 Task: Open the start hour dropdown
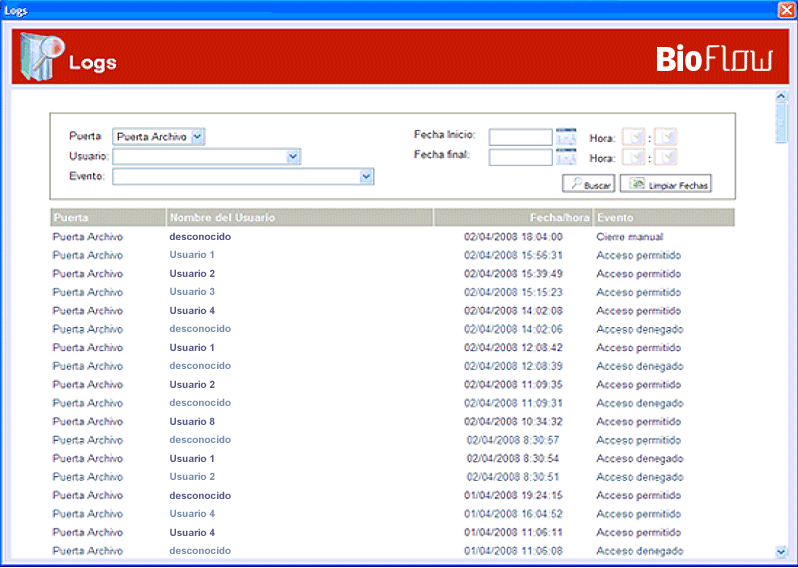(633, 138)
